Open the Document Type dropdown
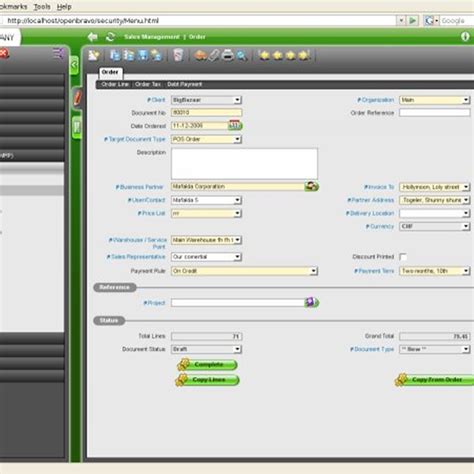 click(466, 349)
